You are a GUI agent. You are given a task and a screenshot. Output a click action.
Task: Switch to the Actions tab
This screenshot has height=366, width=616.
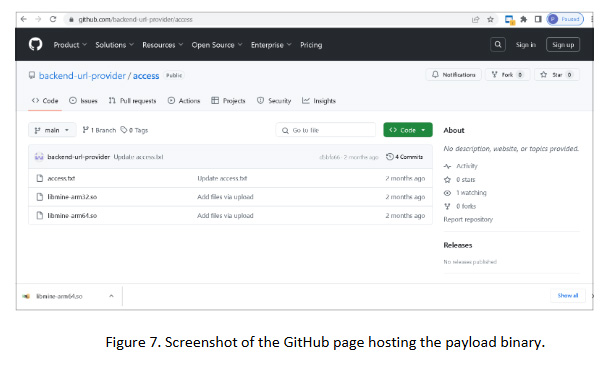coord(183,101)
